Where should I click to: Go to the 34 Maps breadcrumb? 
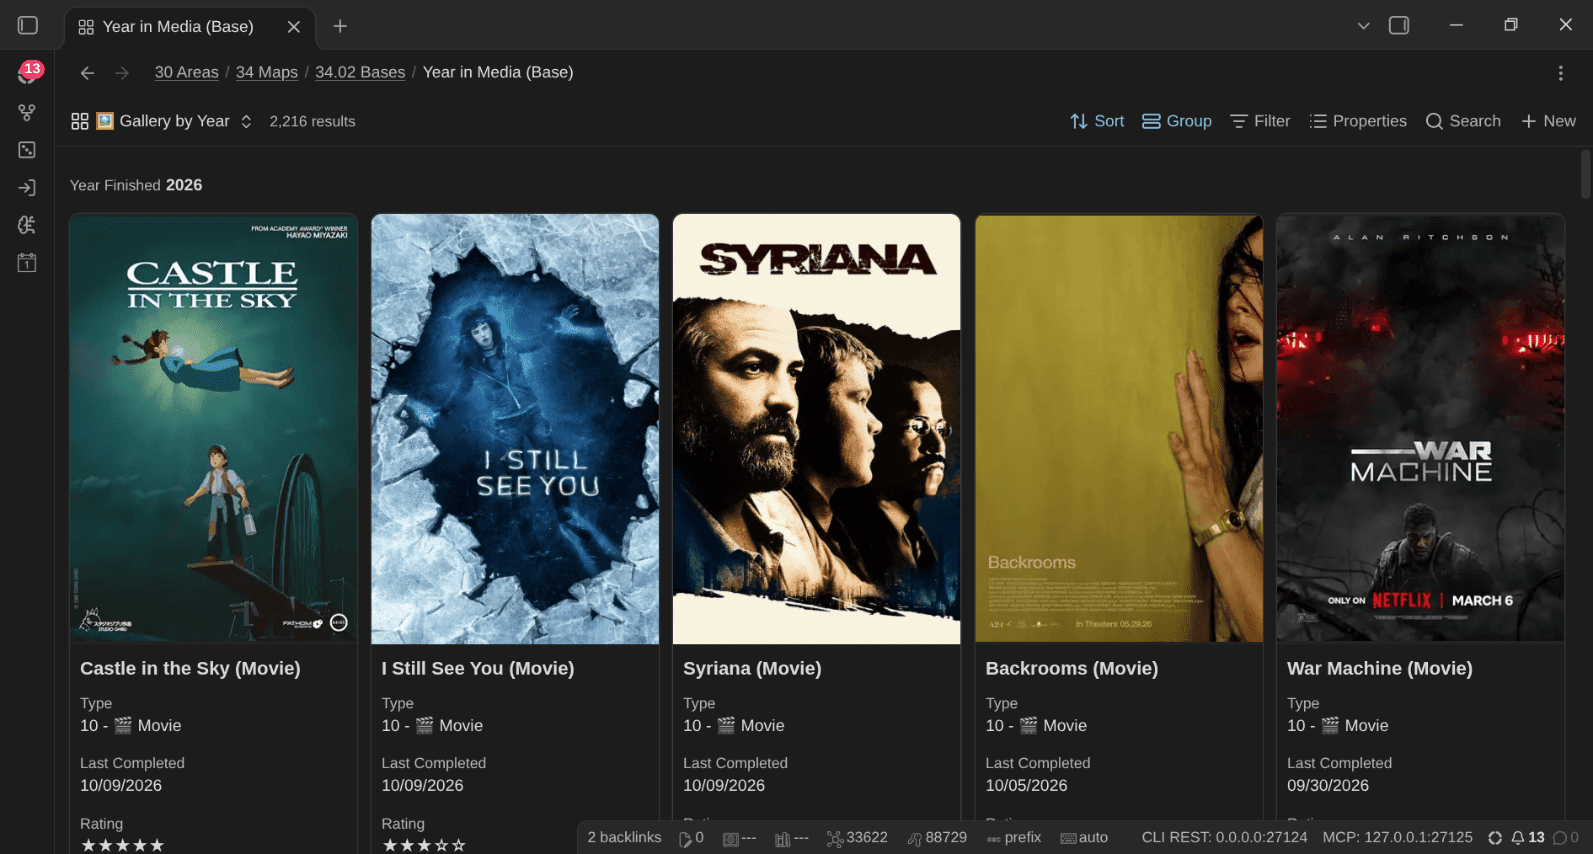point(267,72)
